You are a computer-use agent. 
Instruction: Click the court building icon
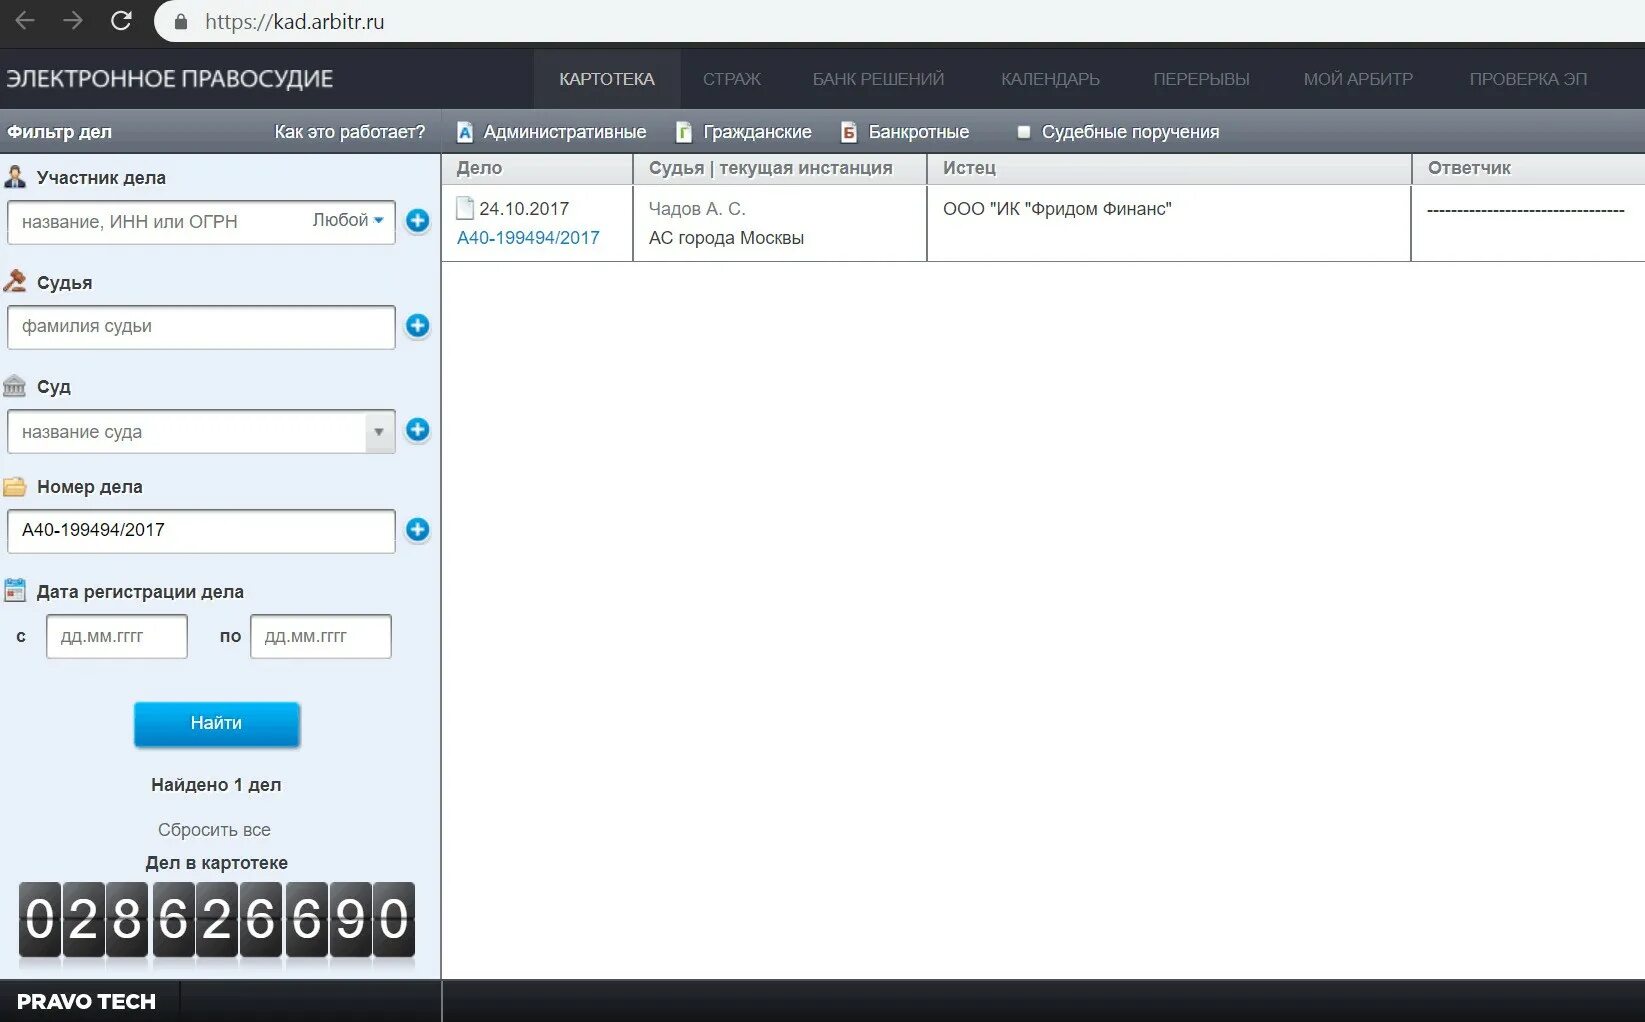(x=15, y=386)
